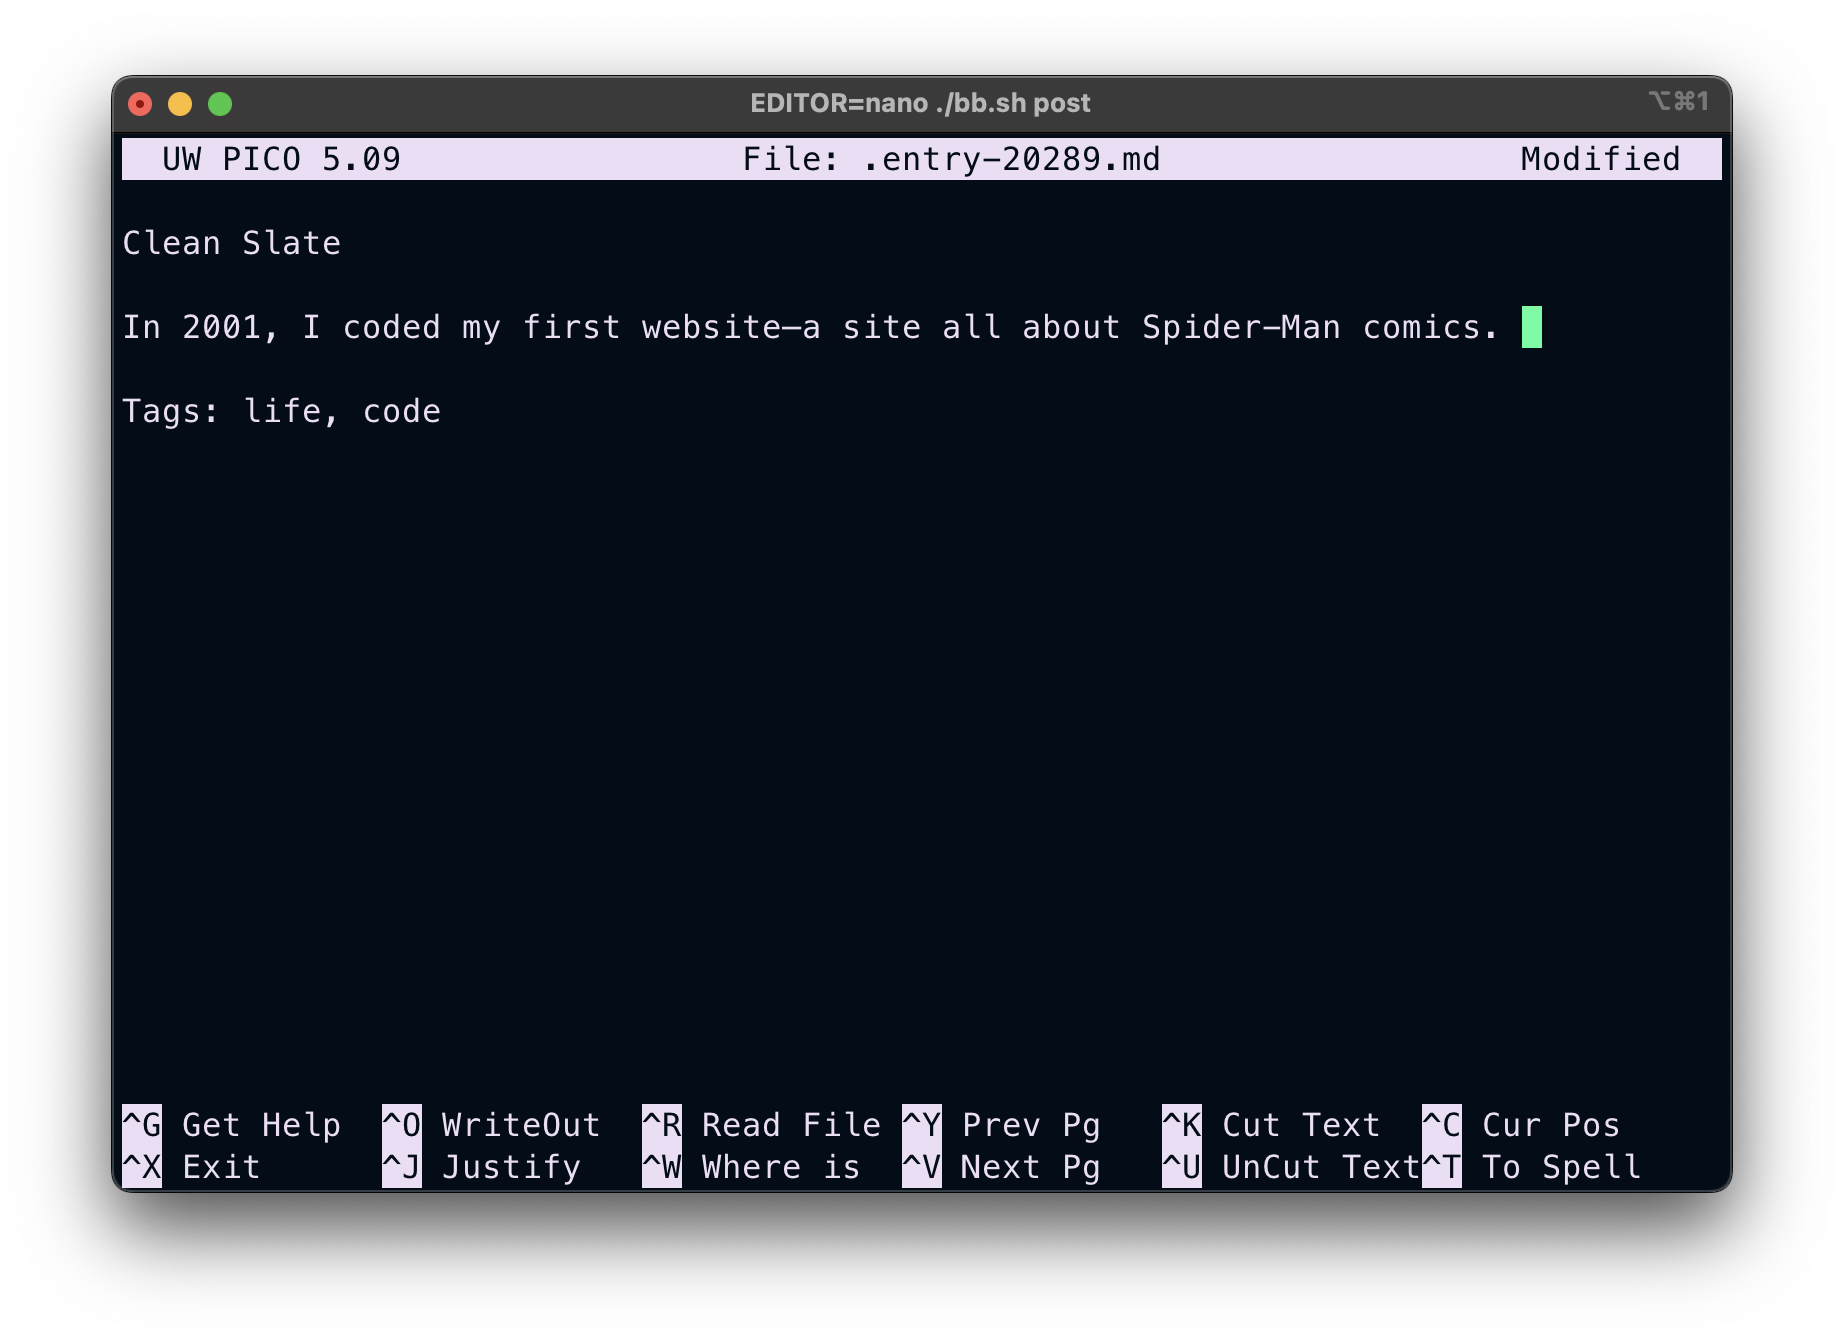Screen dimensions: 1844x1340
Task: Minimize the terminal with yellow button
Action: coord(180,104)
